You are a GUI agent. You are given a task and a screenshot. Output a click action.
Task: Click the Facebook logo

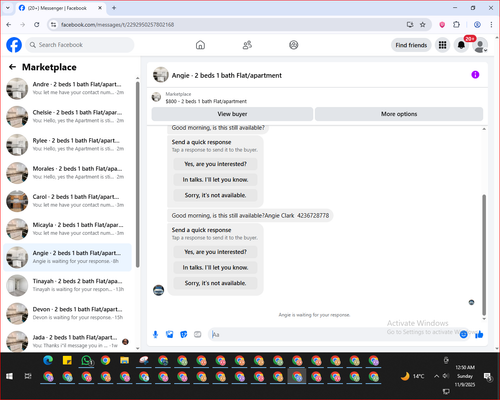(14, 45)
